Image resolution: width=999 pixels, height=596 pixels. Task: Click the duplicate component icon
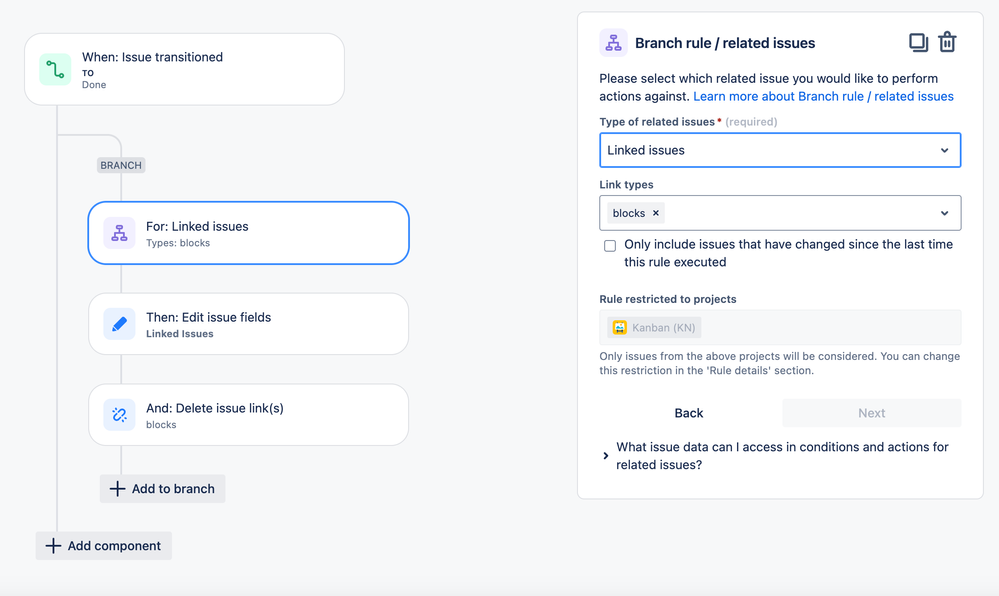[x=918, y=43]
